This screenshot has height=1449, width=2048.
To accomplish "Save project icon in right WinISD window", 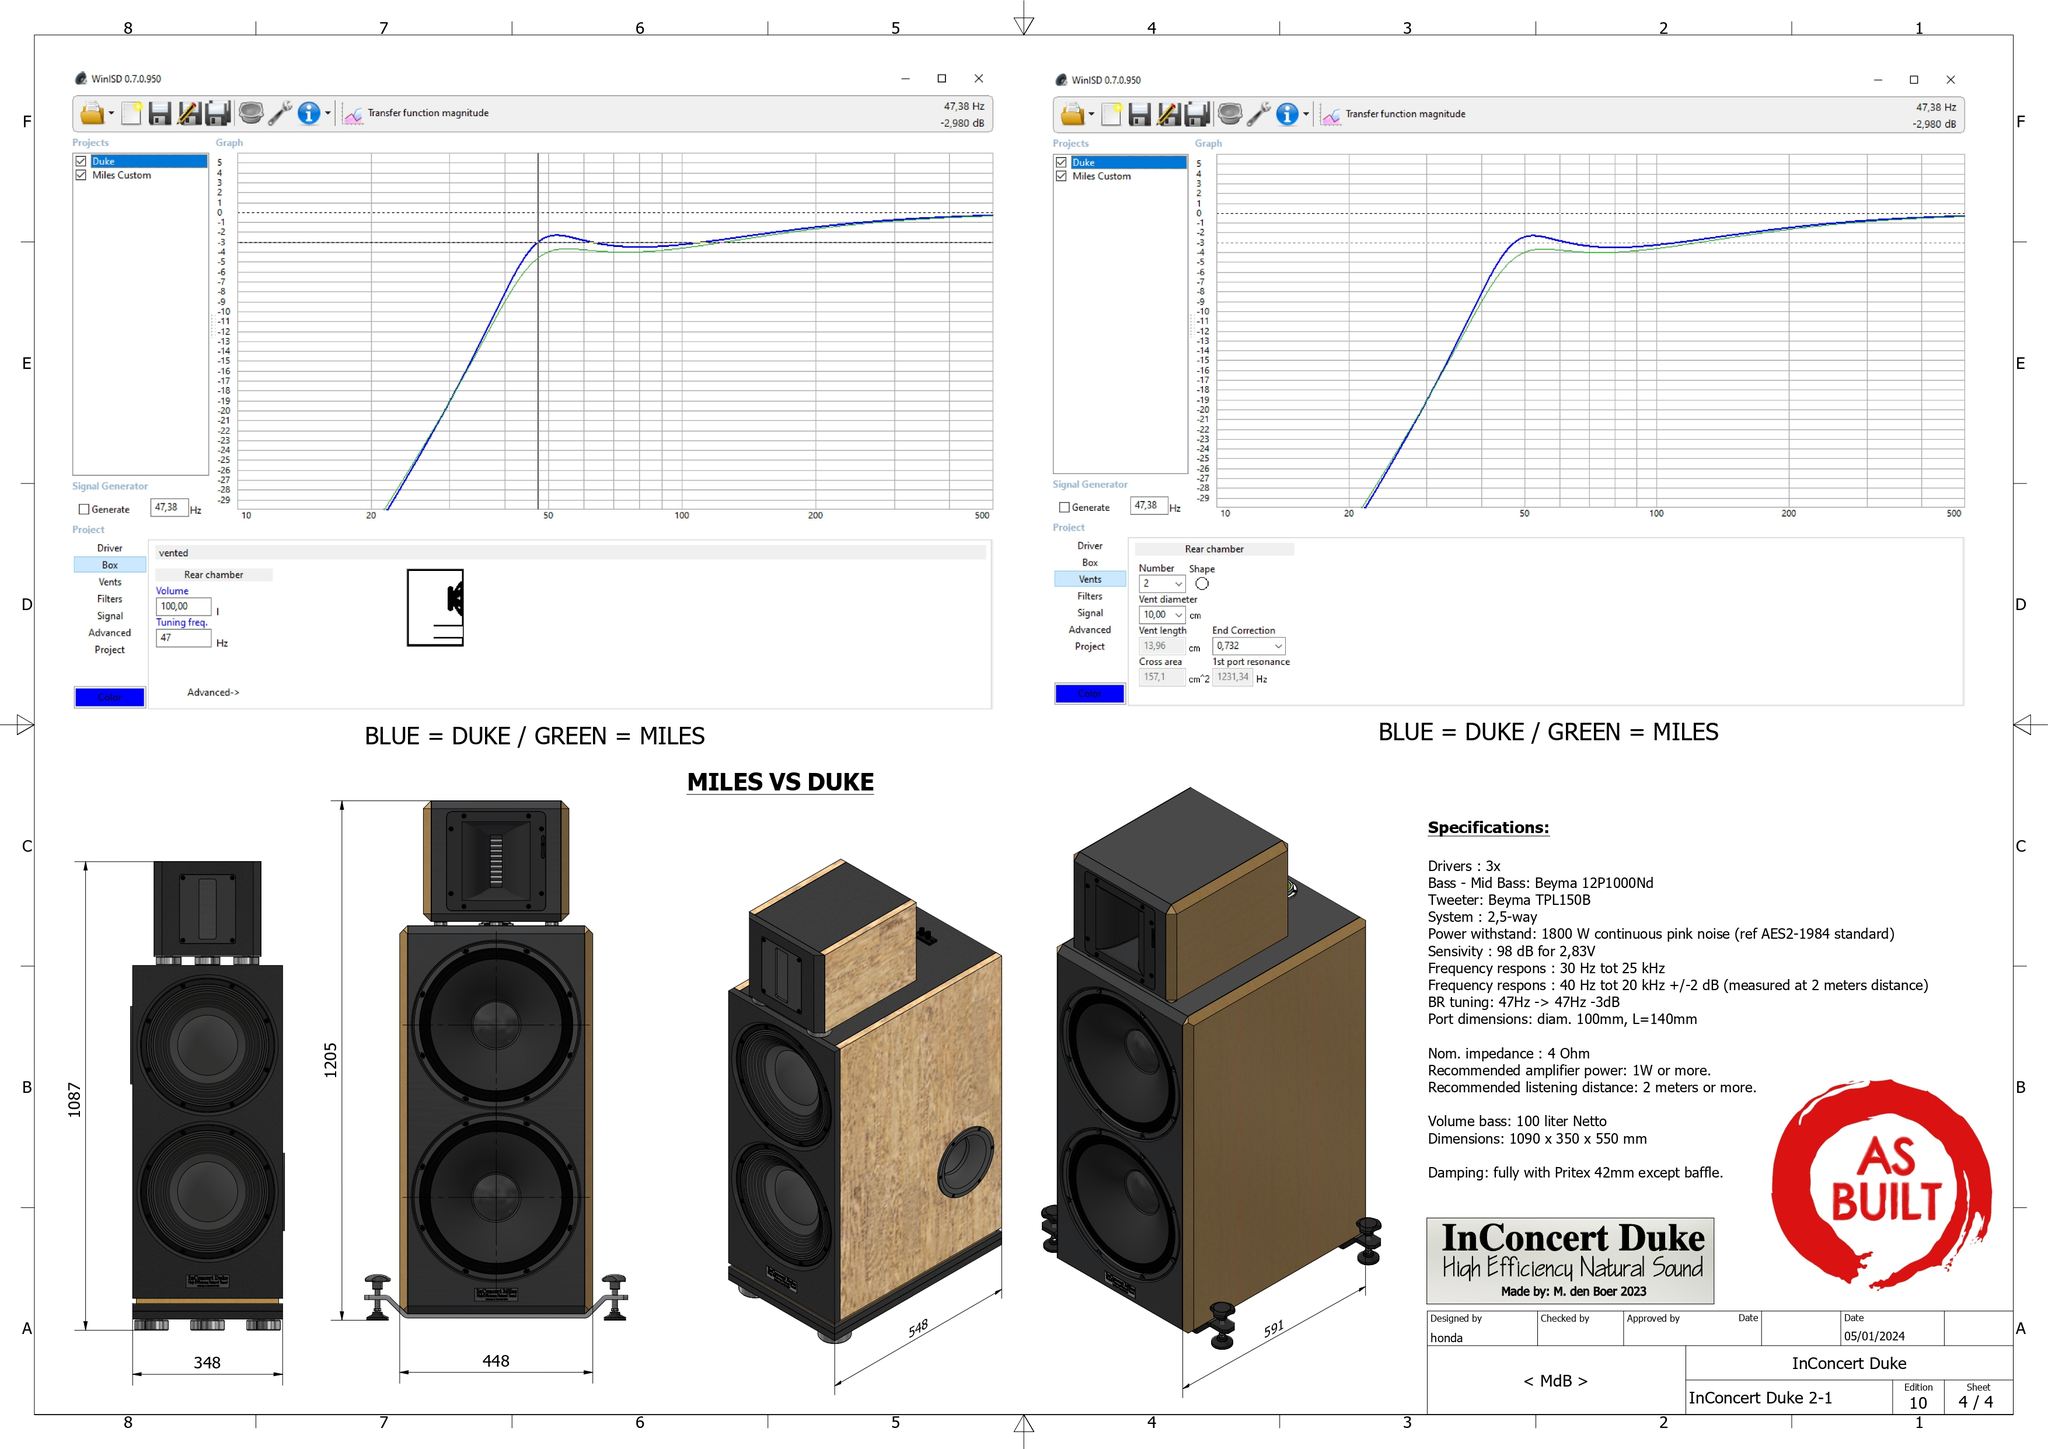I will [1140, 114].
